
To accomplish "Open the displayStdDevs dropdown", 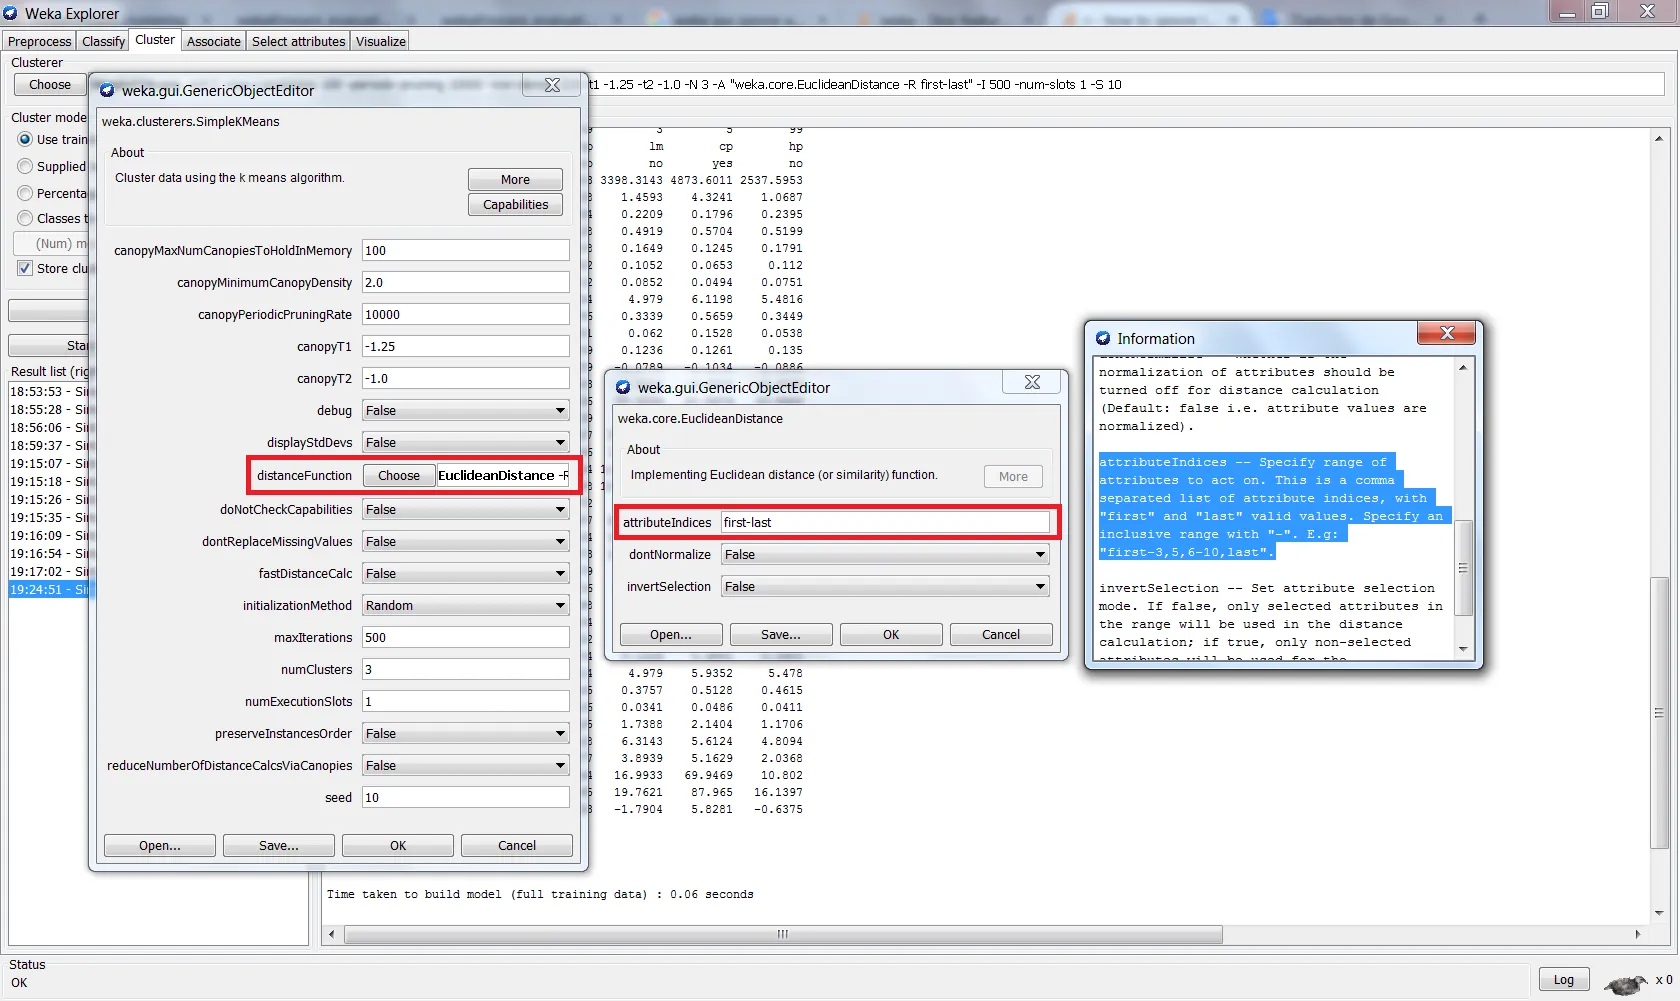I will [466, 442].
